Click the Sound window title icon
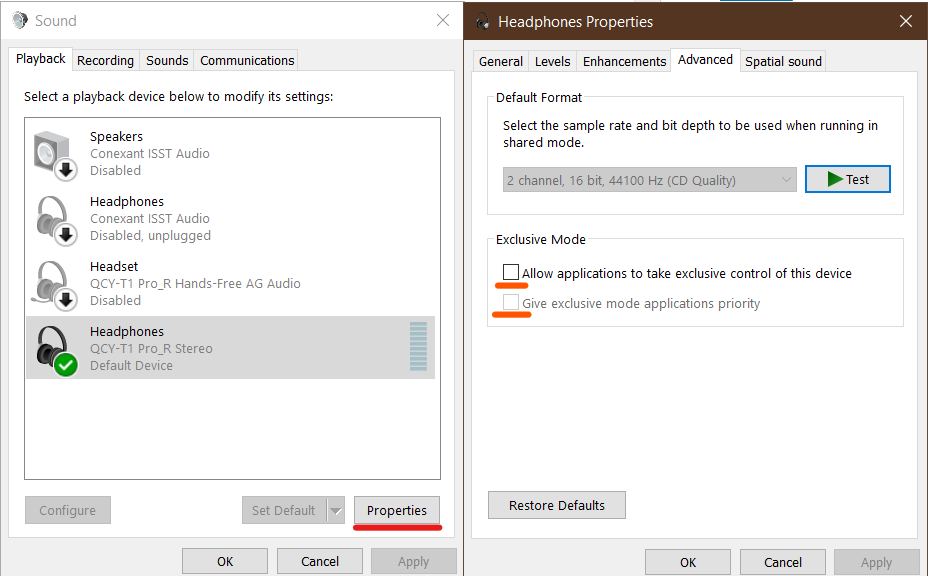The height and width of the screenshot is (576, 928). point(20,21)
